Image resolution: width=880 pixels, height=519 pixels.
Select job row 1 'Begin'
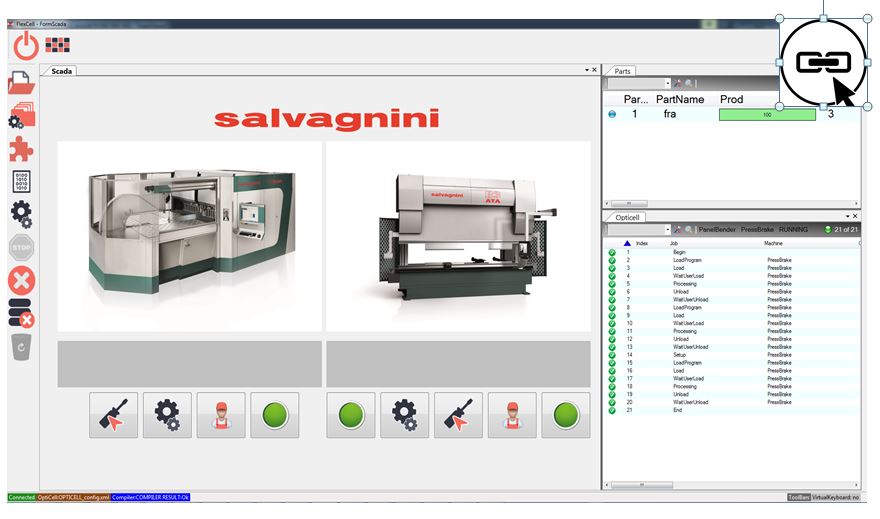pos(732,252)
